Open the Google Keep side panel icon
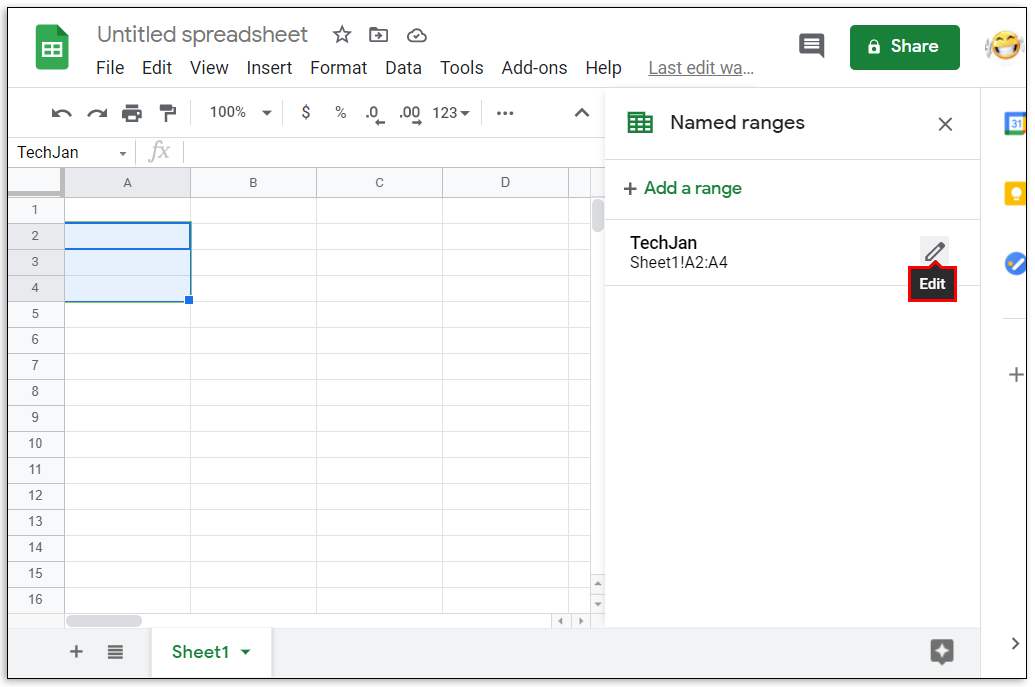The height and width of the screenshot is (687, 1035). (1014, 193)
